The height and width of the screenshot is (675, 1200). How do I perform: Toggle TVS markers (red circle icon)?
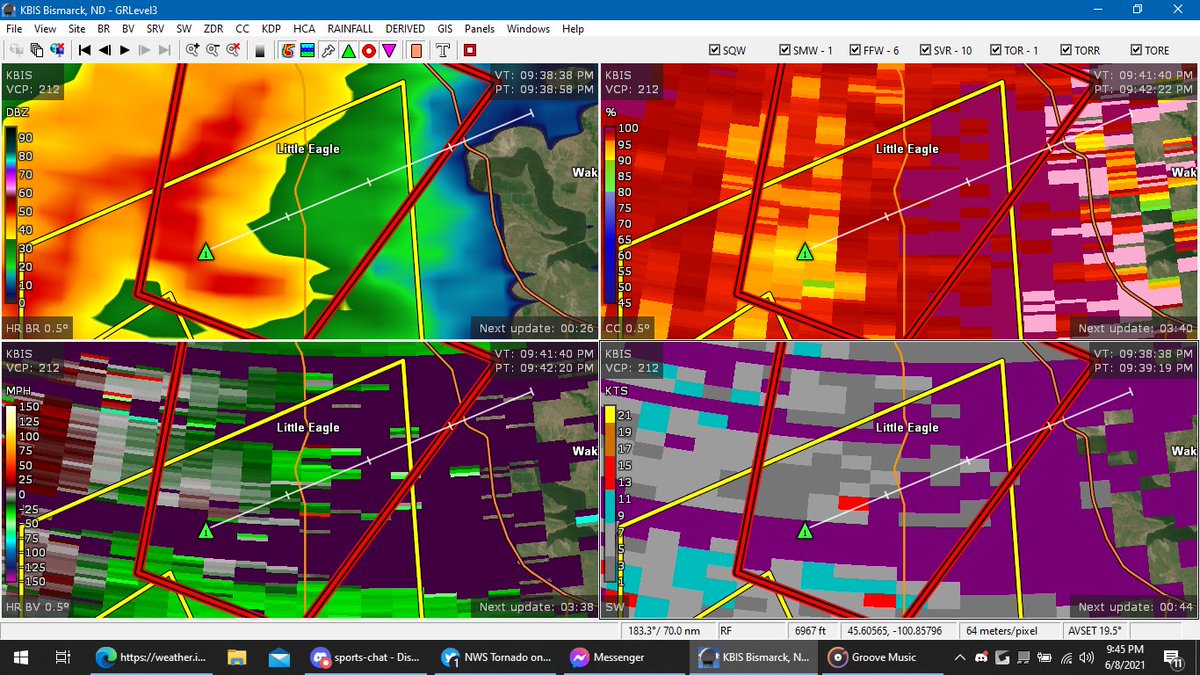[368, 50]
